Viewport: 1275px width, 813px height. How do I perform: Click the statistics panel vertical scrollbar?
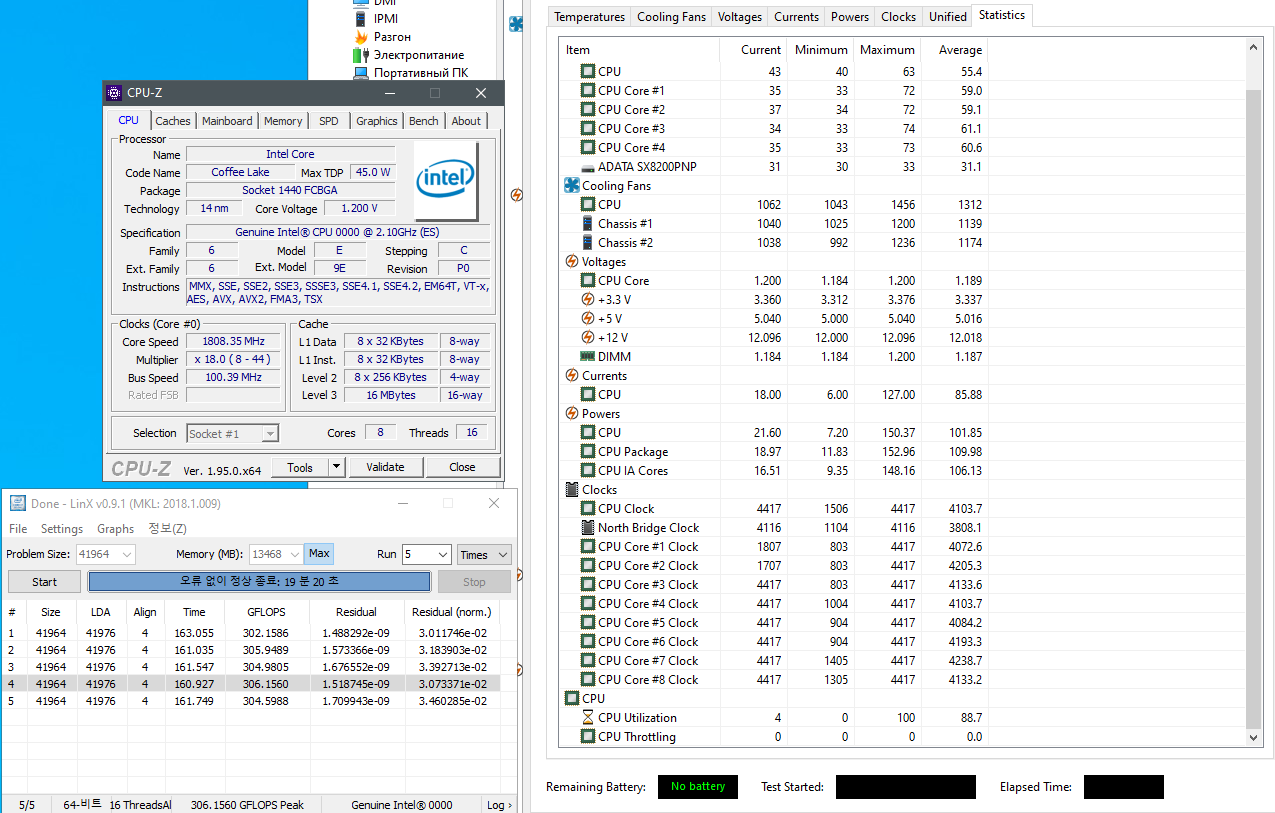(1255, 408)
